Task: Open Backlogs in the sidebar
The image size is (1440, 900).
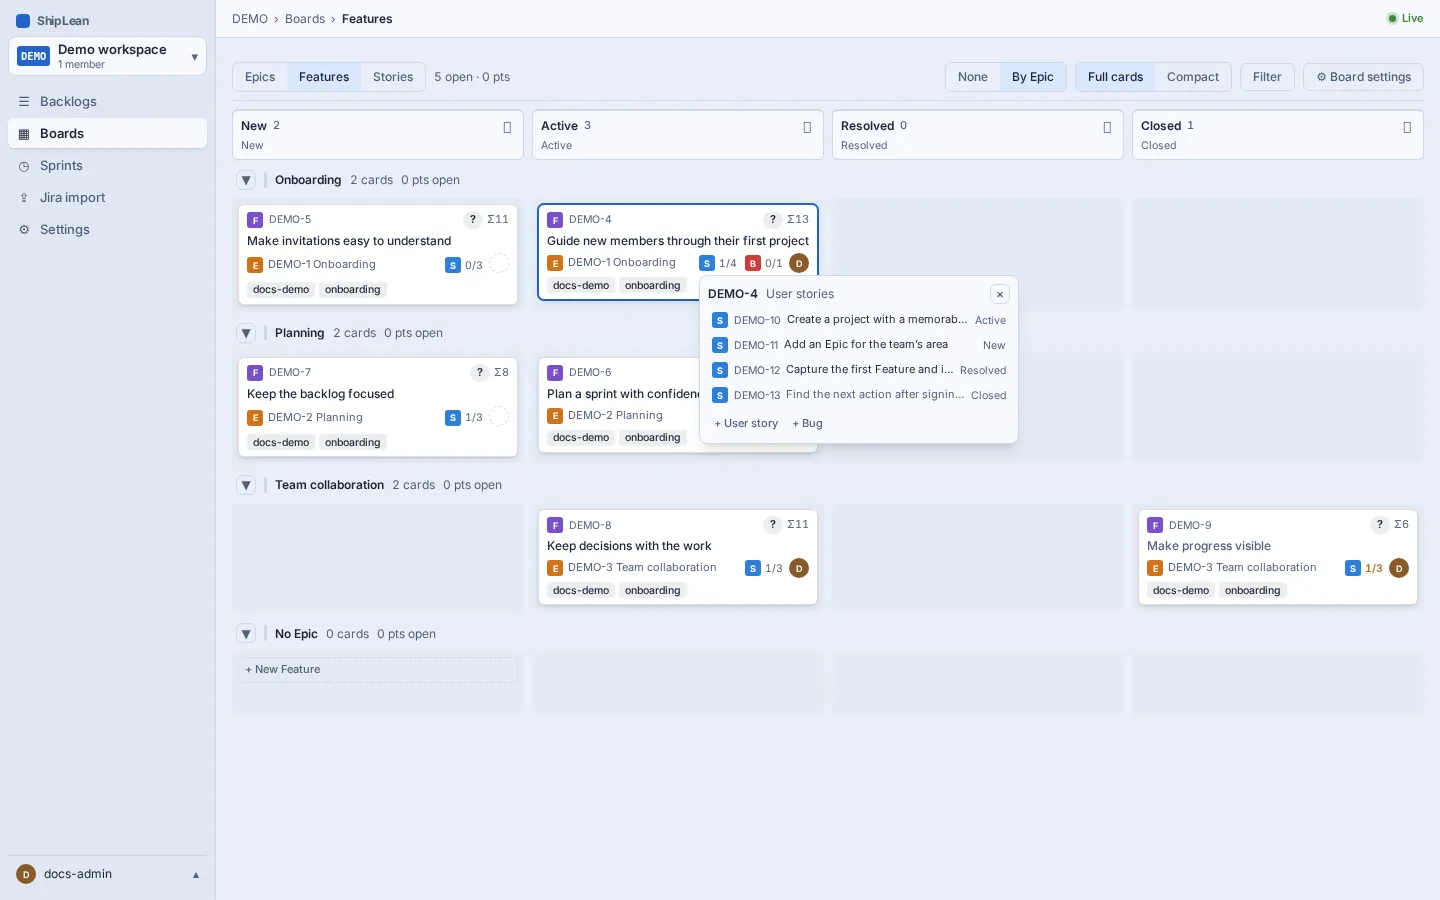Action: click(108, 101)
